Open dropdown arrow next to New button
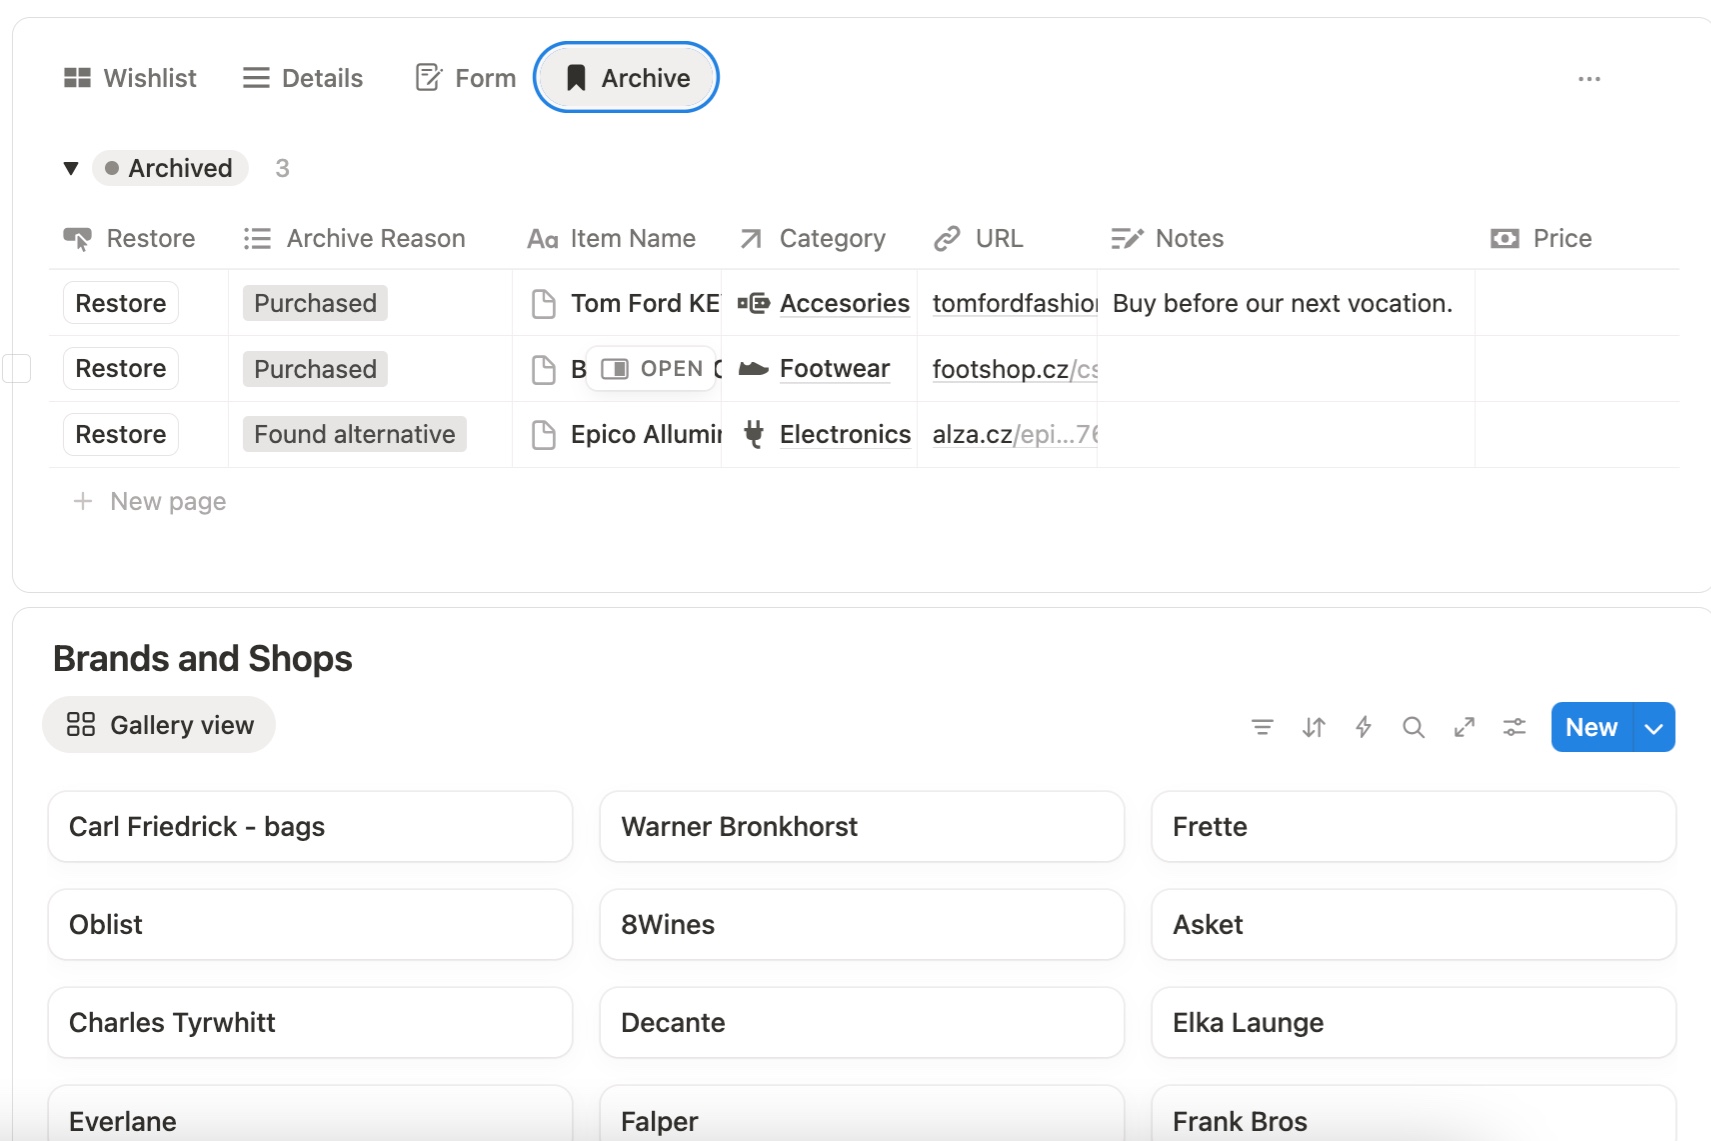 (1653, 728)
